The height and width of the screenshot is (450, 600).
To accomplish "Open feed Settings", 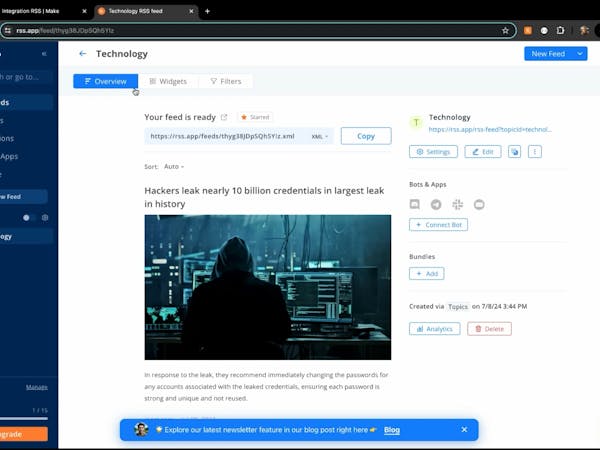I will click(433, 152).
